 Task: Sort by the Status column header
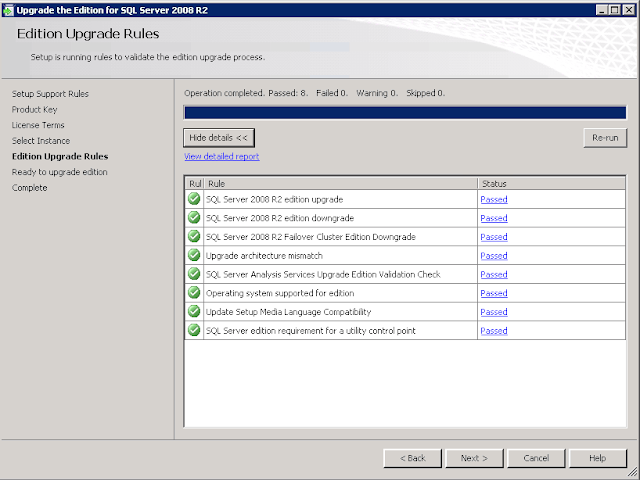[x=551, y=184]
